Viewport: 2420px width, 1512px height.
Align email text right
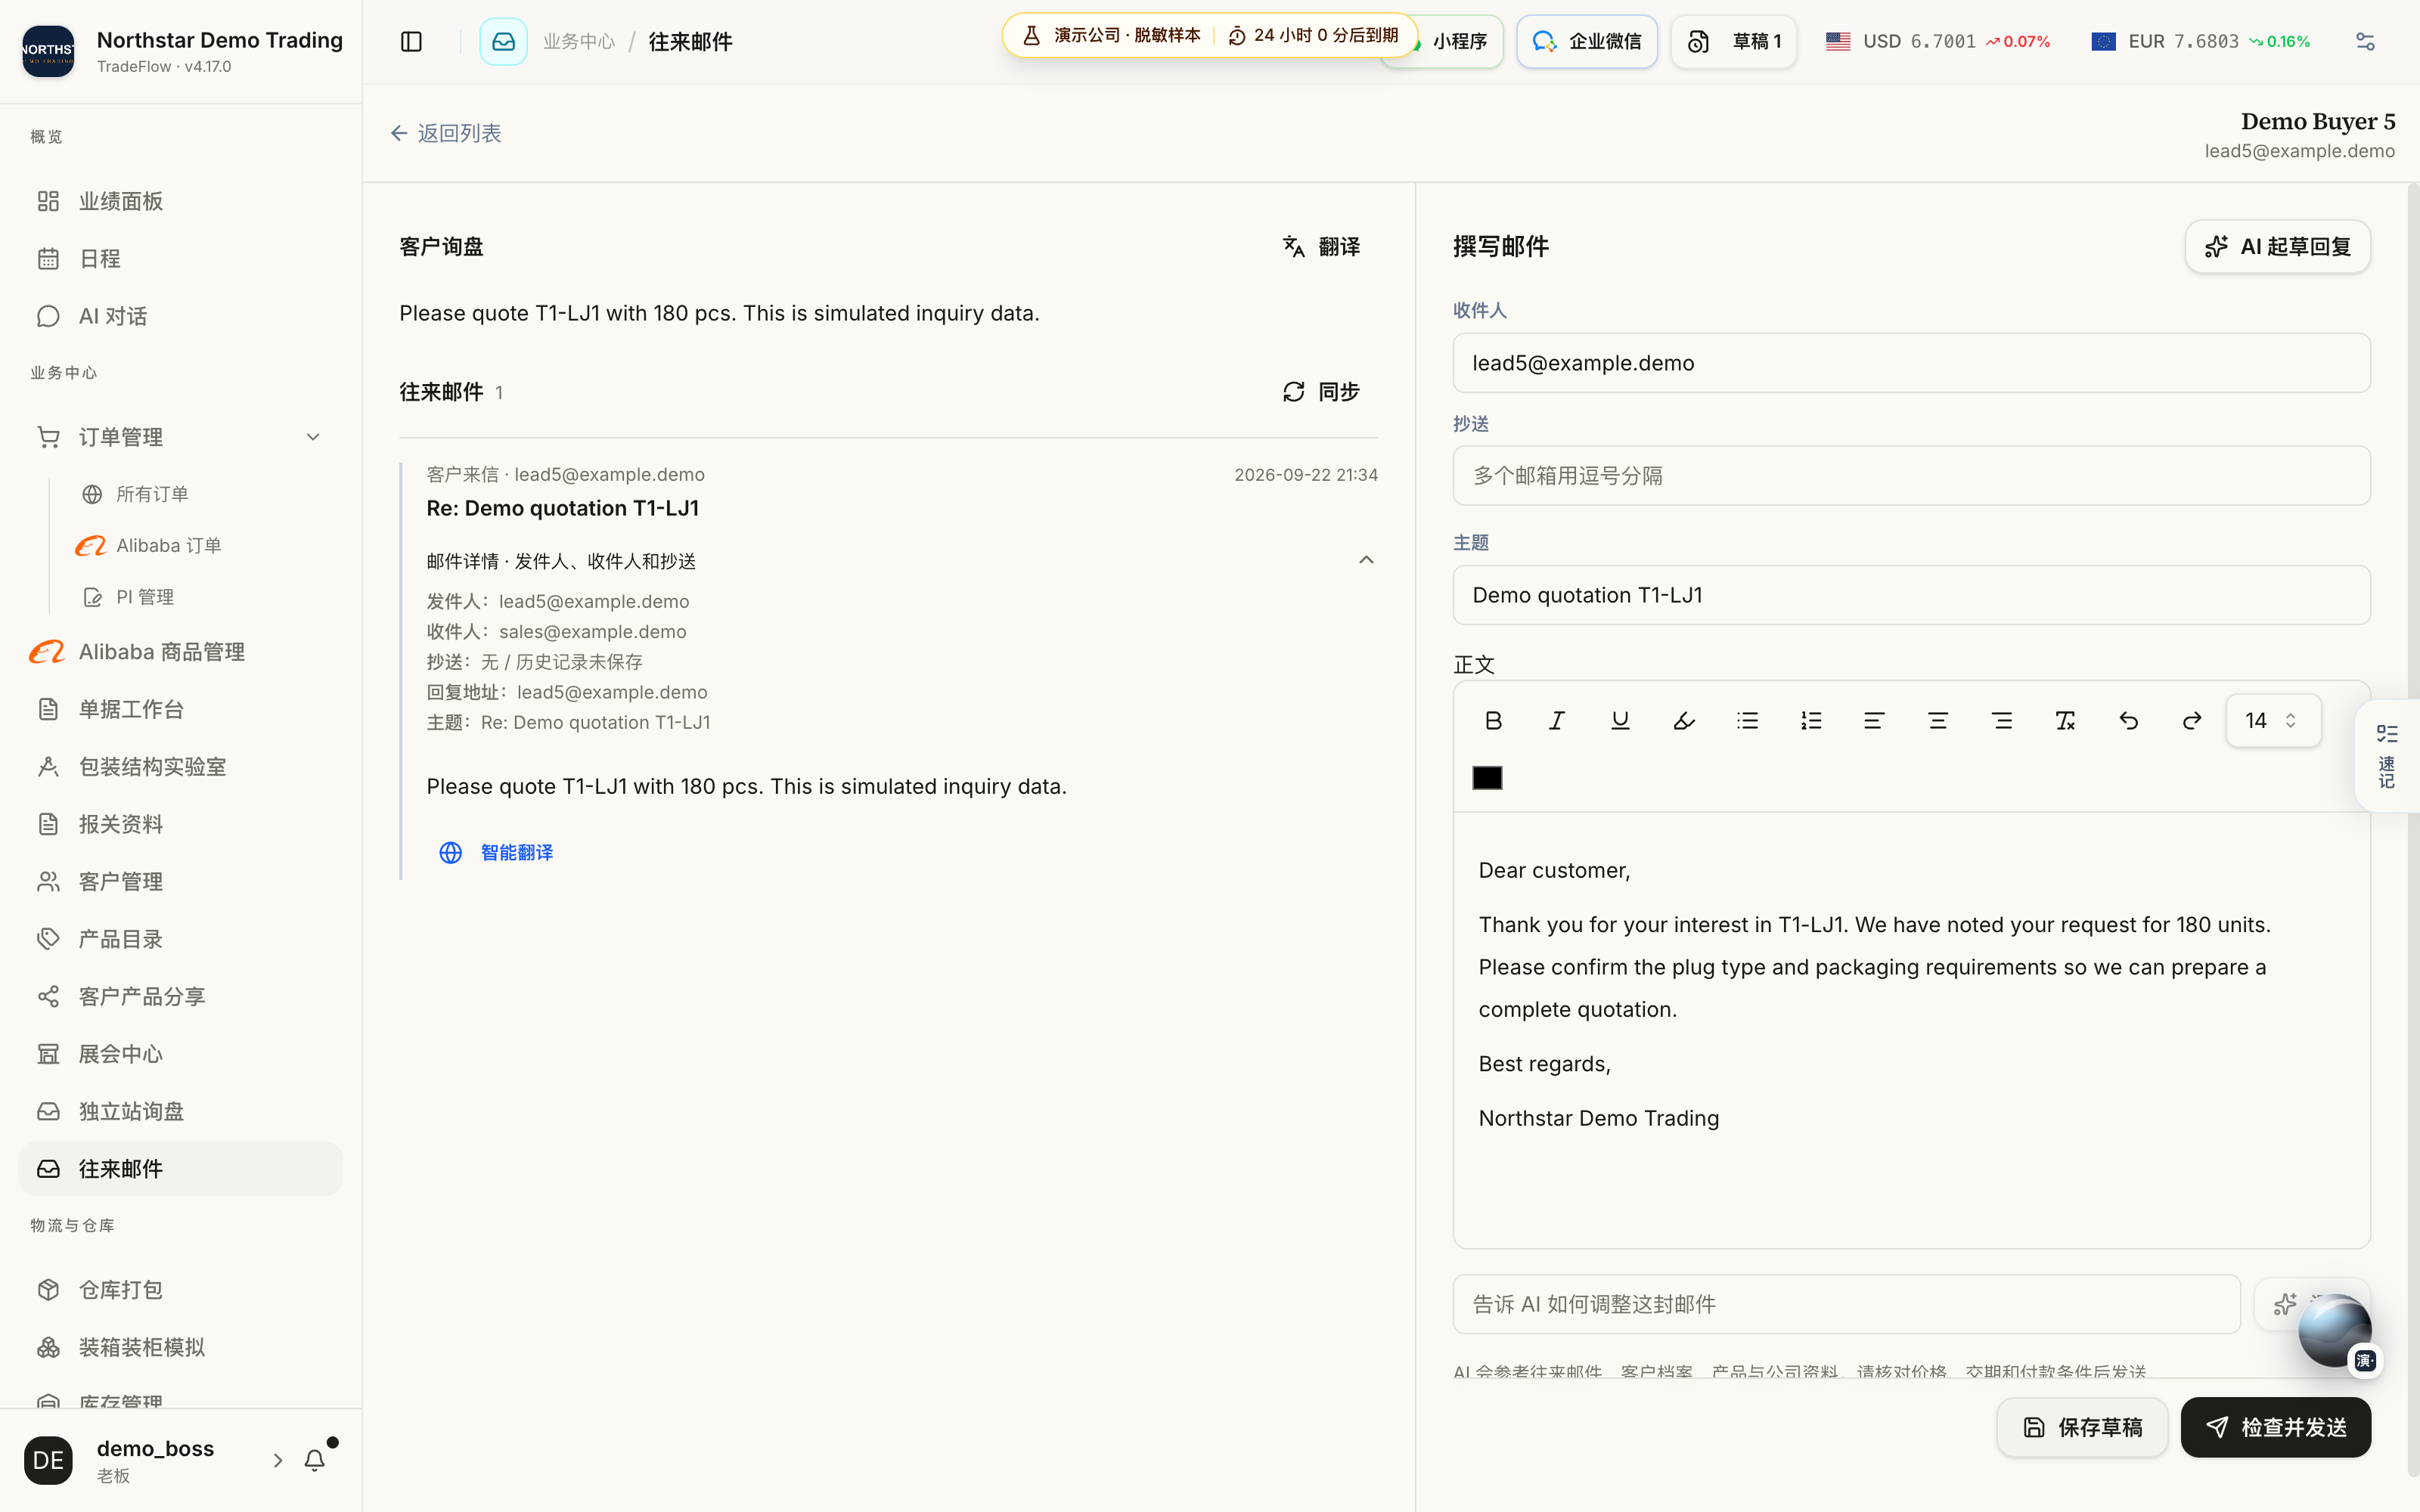pos(2002,721)
